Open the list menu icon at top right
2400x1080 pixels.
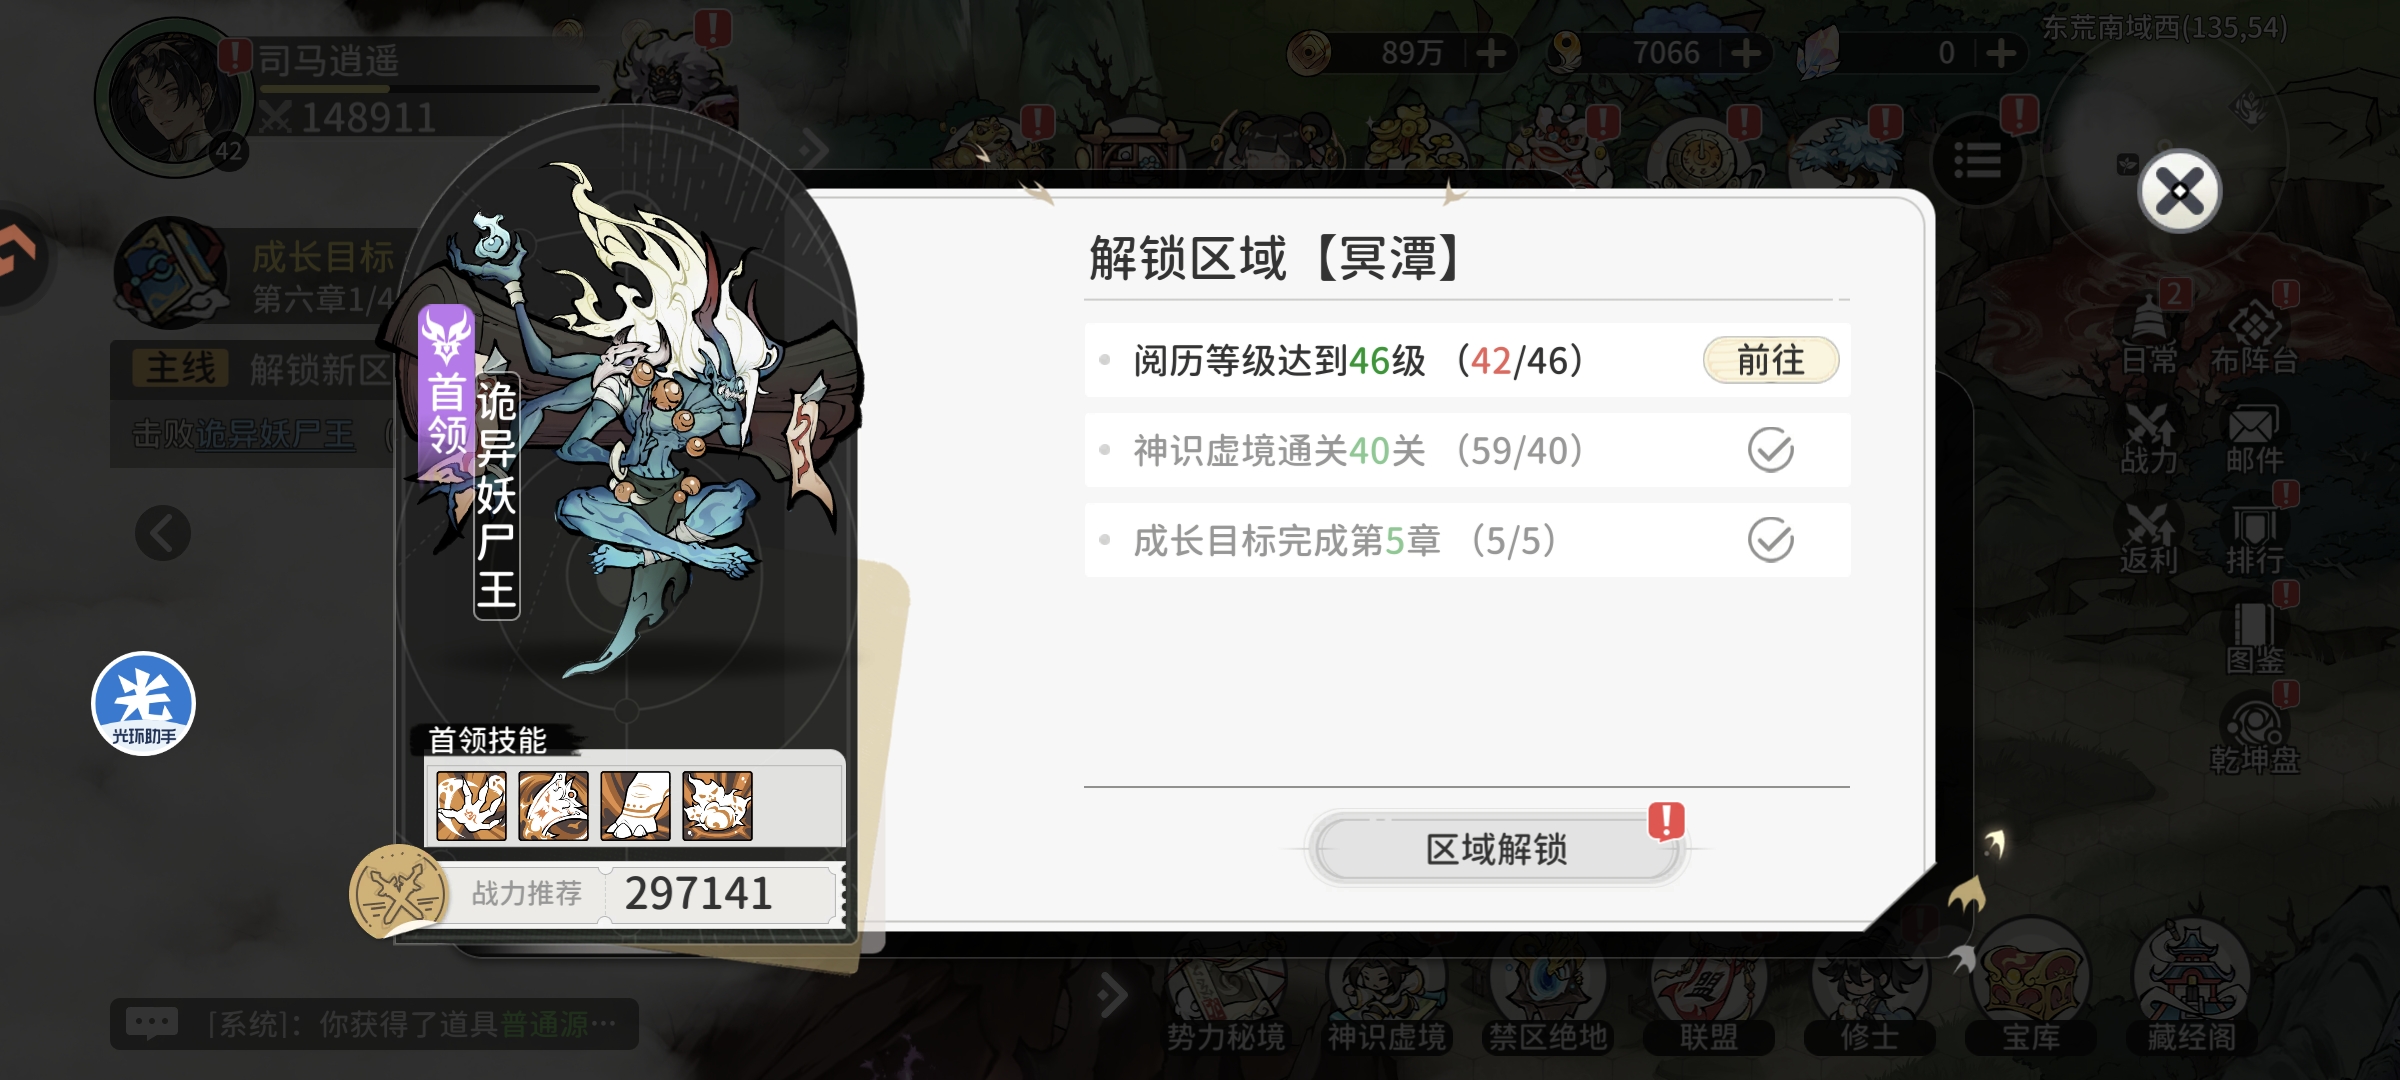tap(1978, 160)
